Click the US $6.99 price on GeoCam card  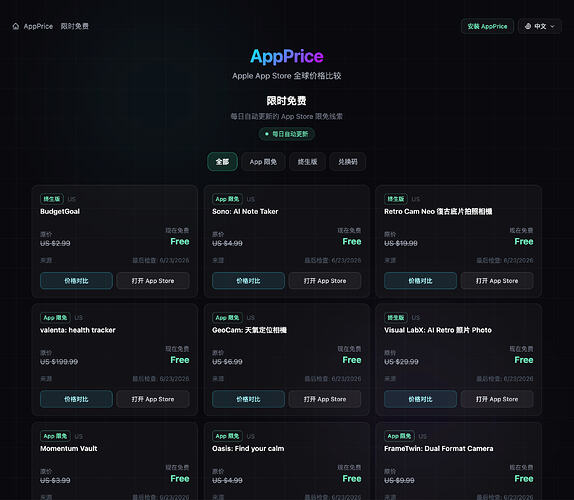click(x=227, y=362)
